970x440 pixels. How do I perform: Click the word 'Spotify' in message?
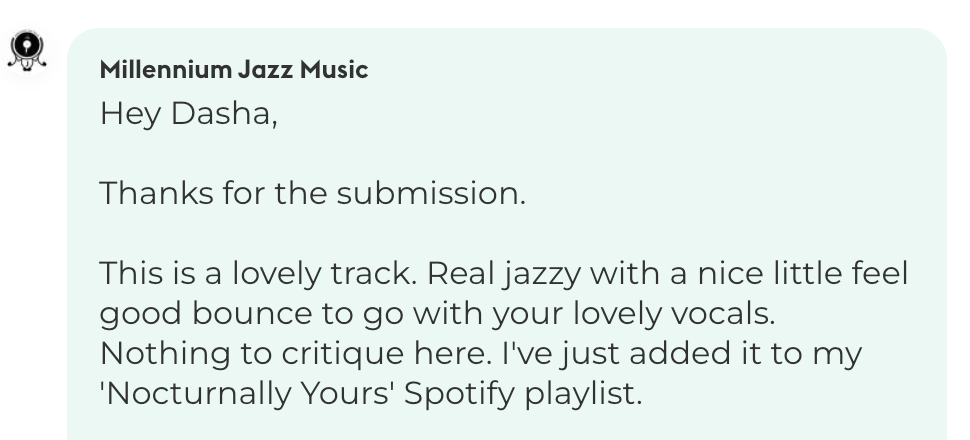tap(459, 394)
